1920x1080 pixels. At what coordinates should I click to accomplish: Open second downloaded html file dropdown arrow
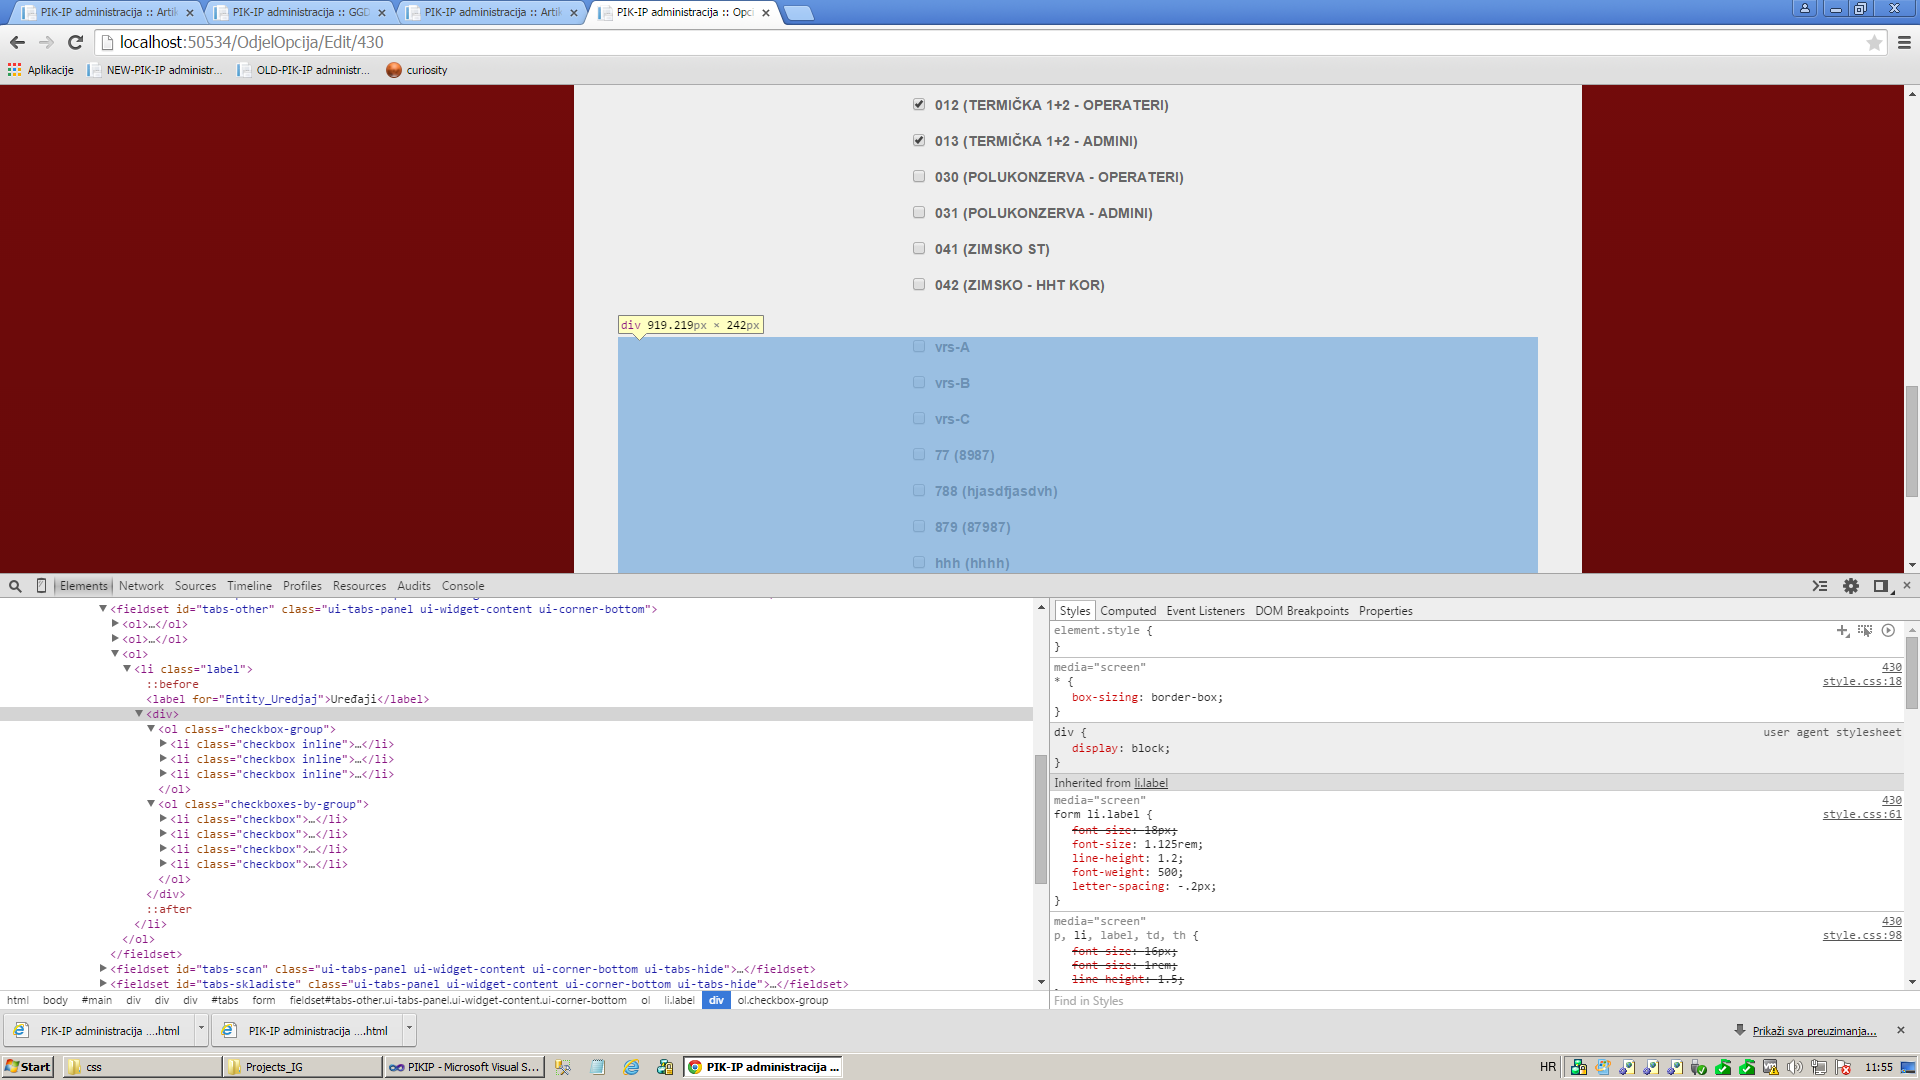[x=409, y=1029]
